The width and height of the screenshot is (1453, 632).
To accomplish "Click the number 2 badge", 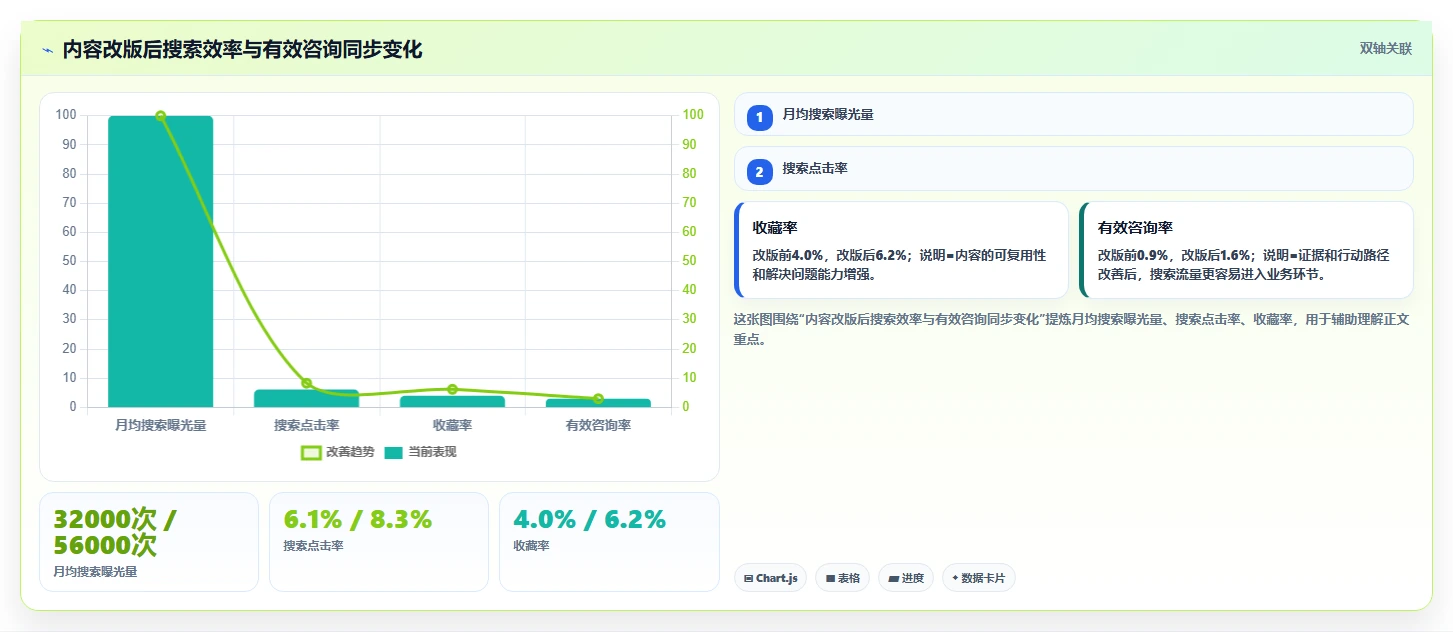I will coord(759,171).
